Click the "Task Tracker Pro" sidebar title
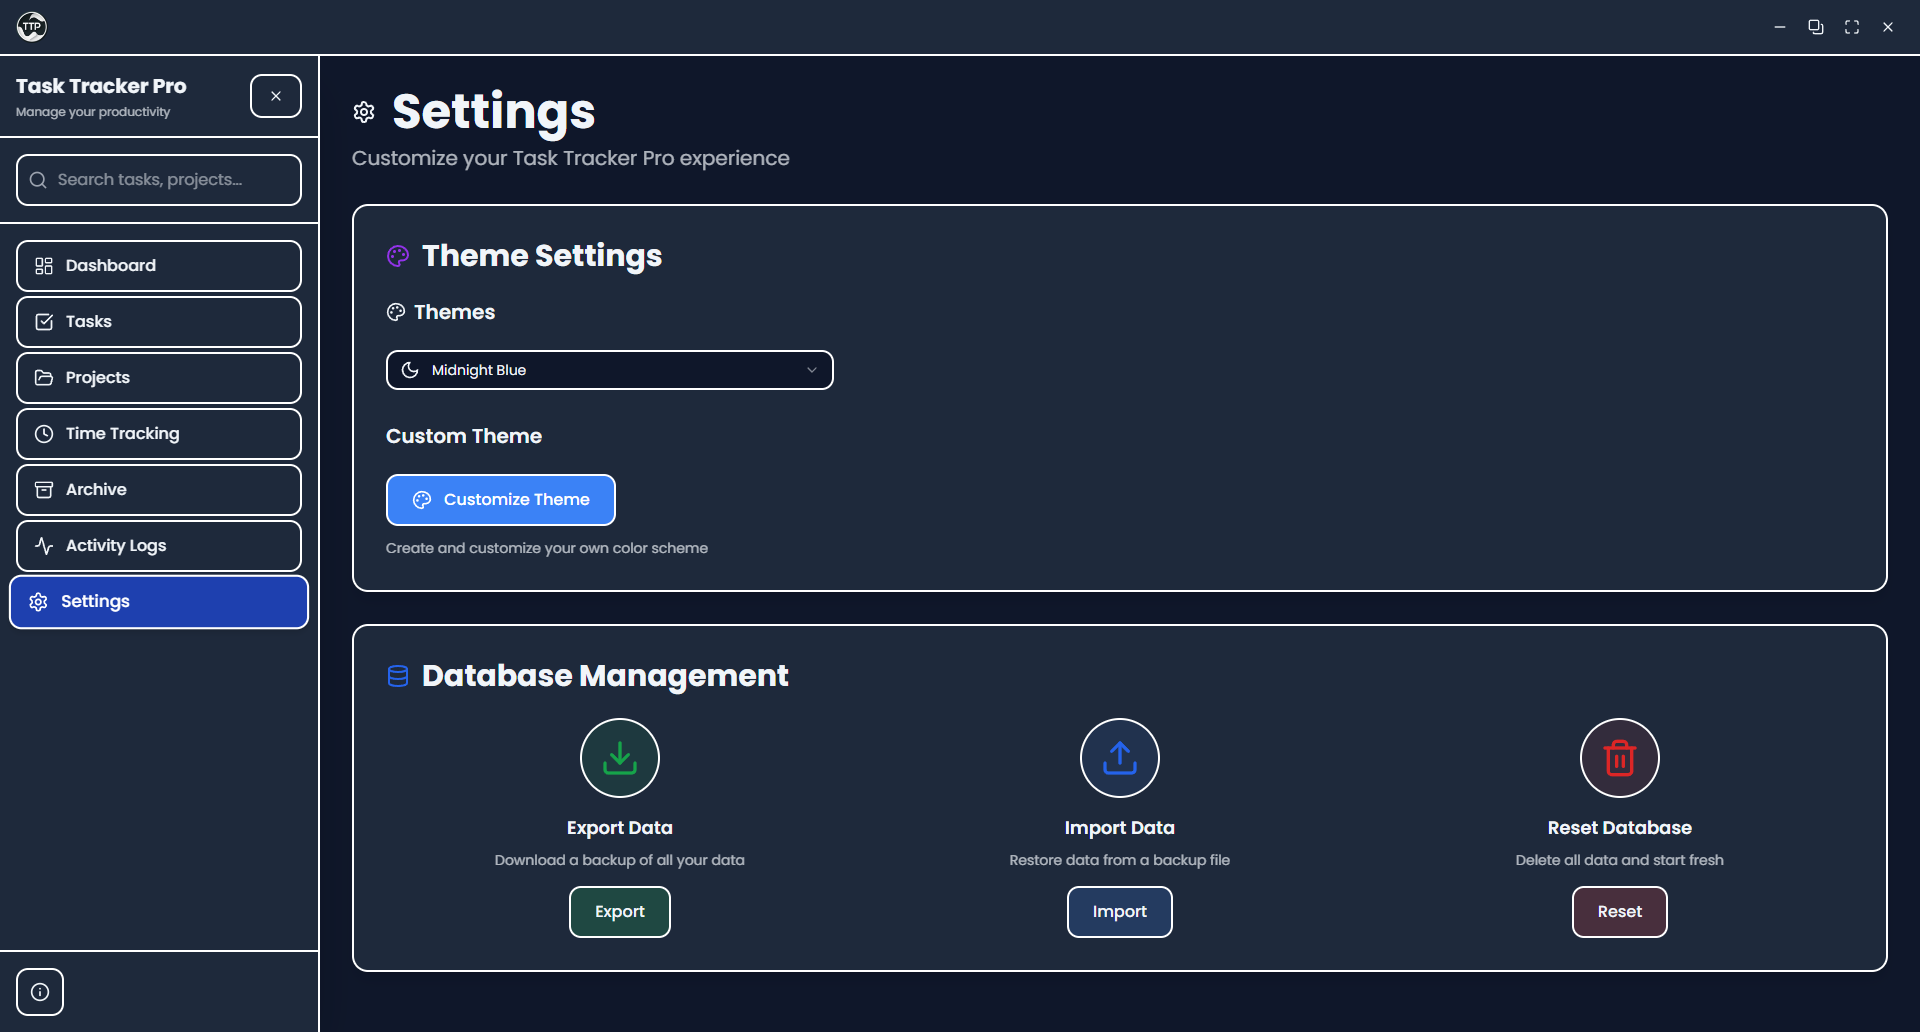This screenshot has height=1032, width=1920. (x=101, y=86)
